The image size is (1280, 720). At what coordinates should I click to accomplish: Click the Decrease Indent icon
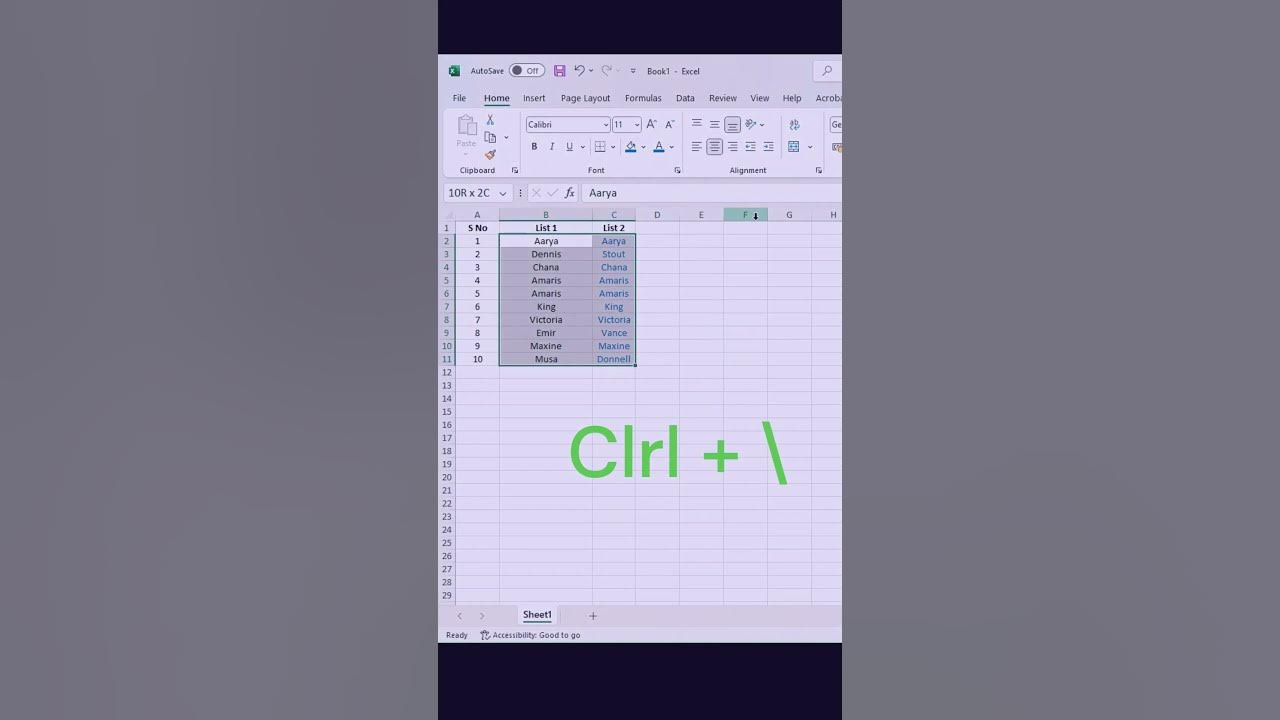click(x=750, y=147)
